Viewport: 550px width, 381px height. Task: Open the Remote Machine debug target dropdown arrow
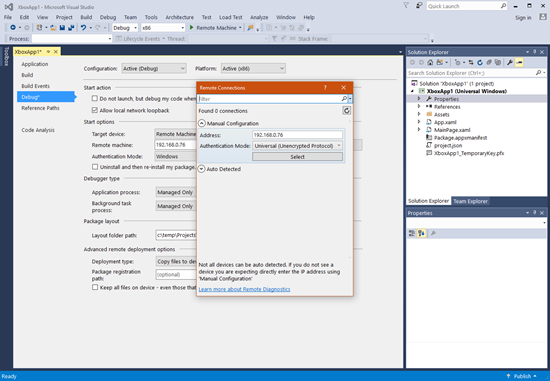(x=240, y=28)
